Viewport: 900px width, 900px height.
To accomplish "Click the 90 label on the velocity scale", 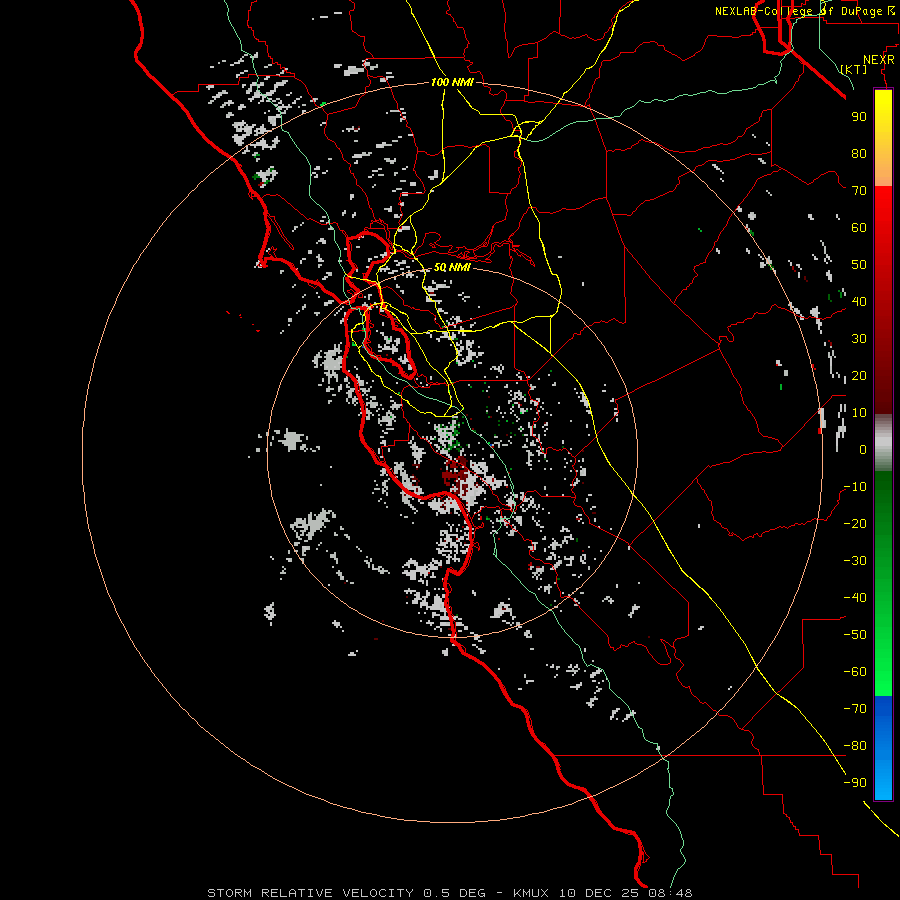I will (859, 117).
